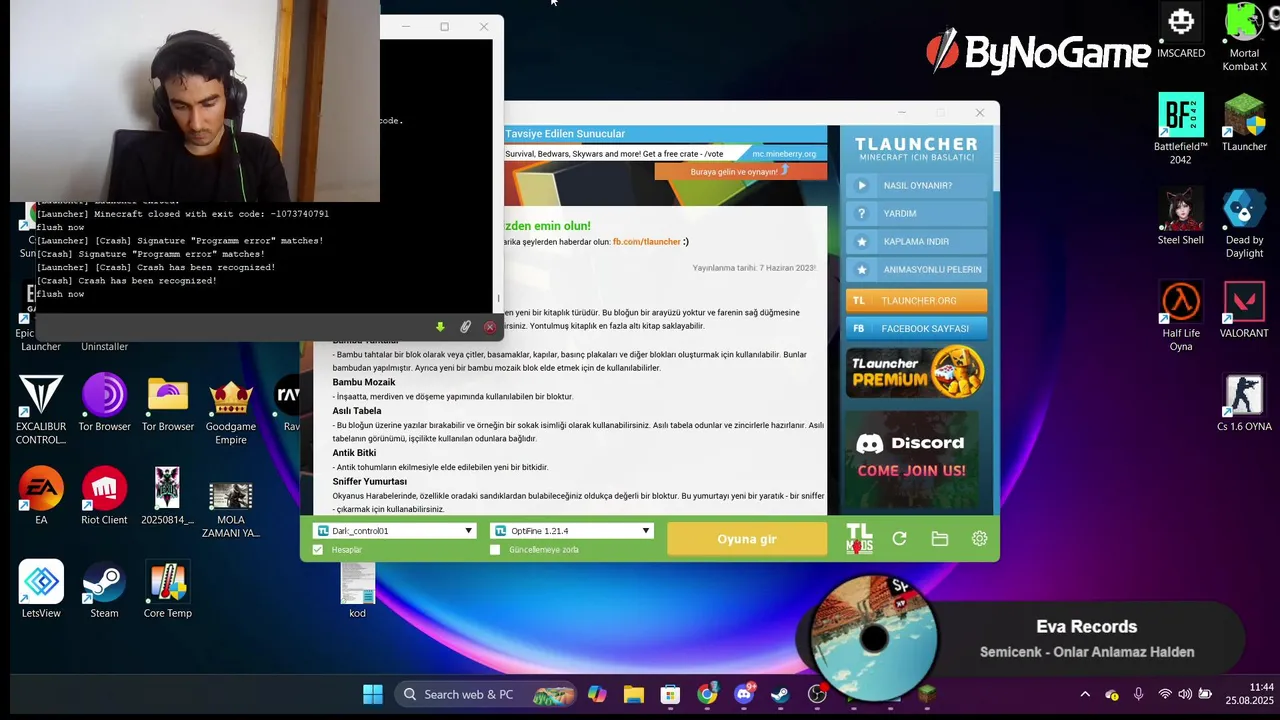The width and height of the screenshot is (1280, 720).
Task: Click YARDIM in TLauncher sidebar
Action: tap(916, 213)
